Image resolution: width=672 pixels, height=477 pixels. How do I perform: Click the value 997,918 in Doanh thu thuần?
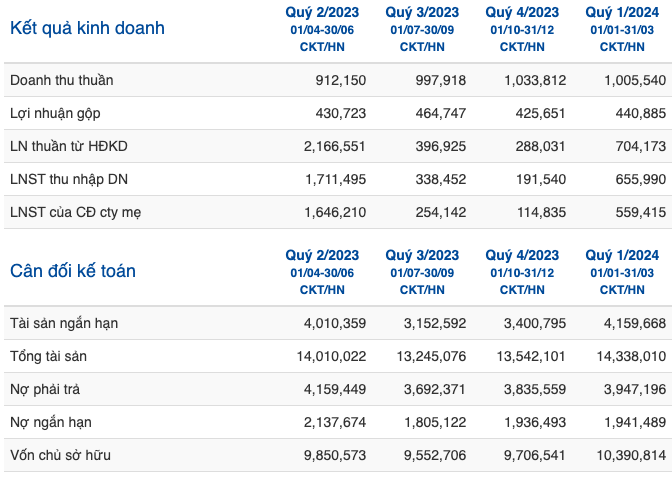(x=441, y=80)
